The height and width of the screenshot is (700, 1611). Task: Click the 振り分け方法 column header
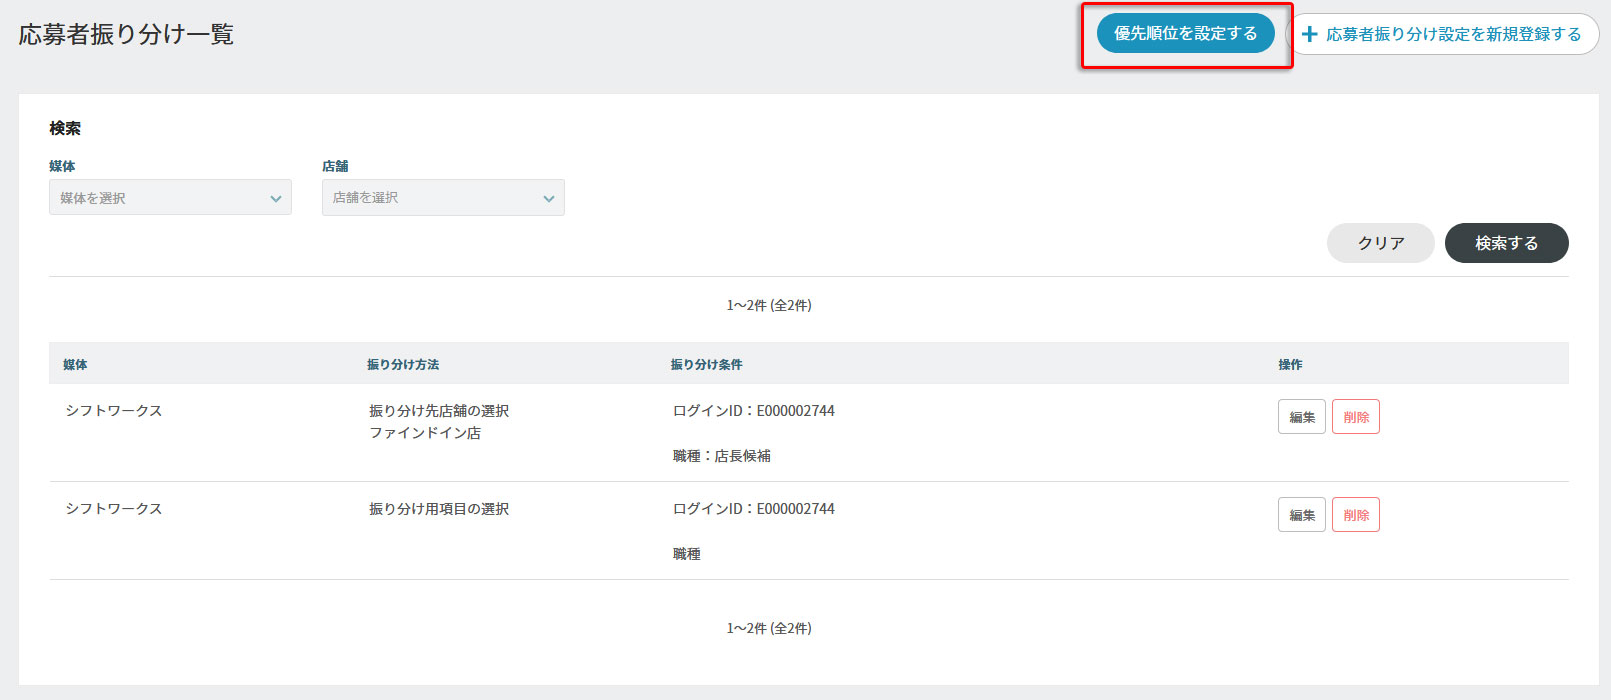[403, 365]
